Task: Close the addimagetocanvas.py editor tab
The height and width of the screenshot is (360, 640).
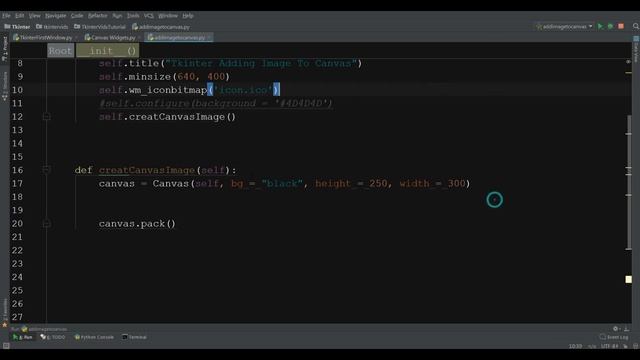Action: pos(209,38)
